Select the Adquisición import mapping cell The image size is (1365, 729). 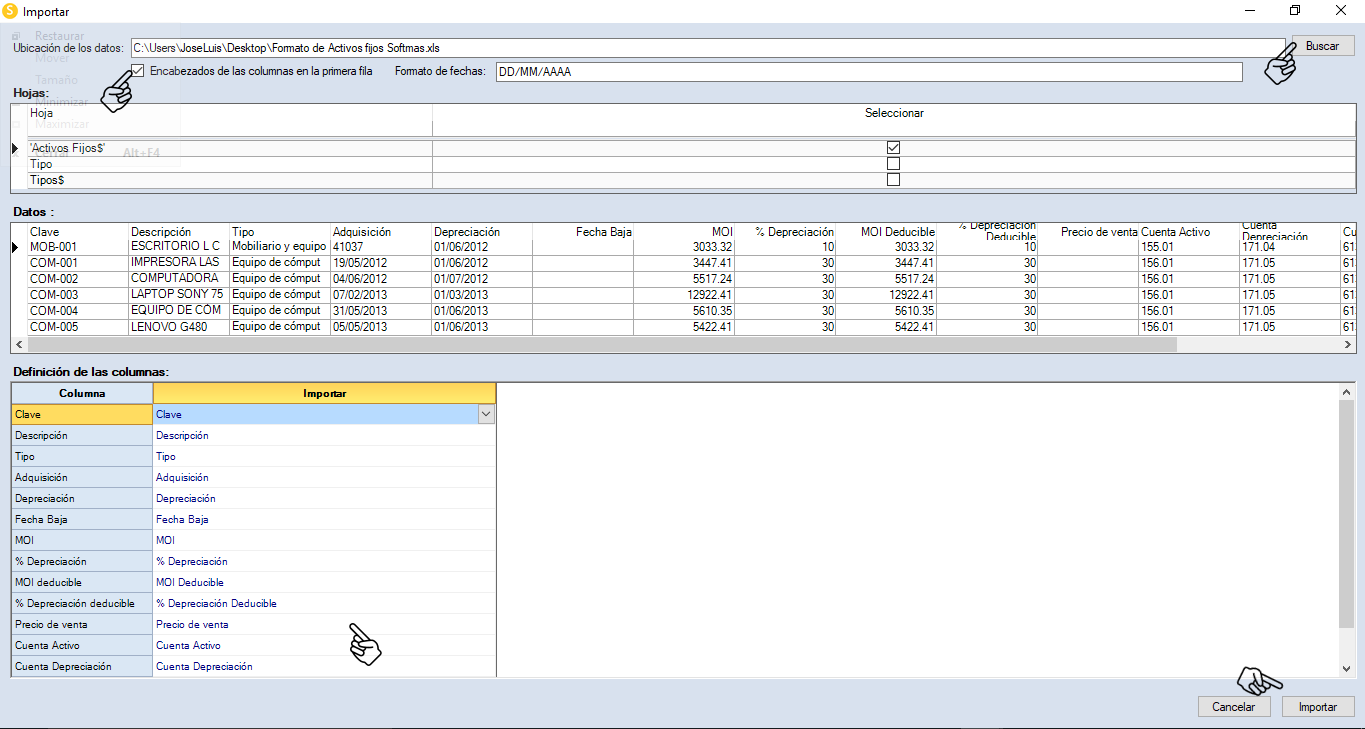pos(324,477)
